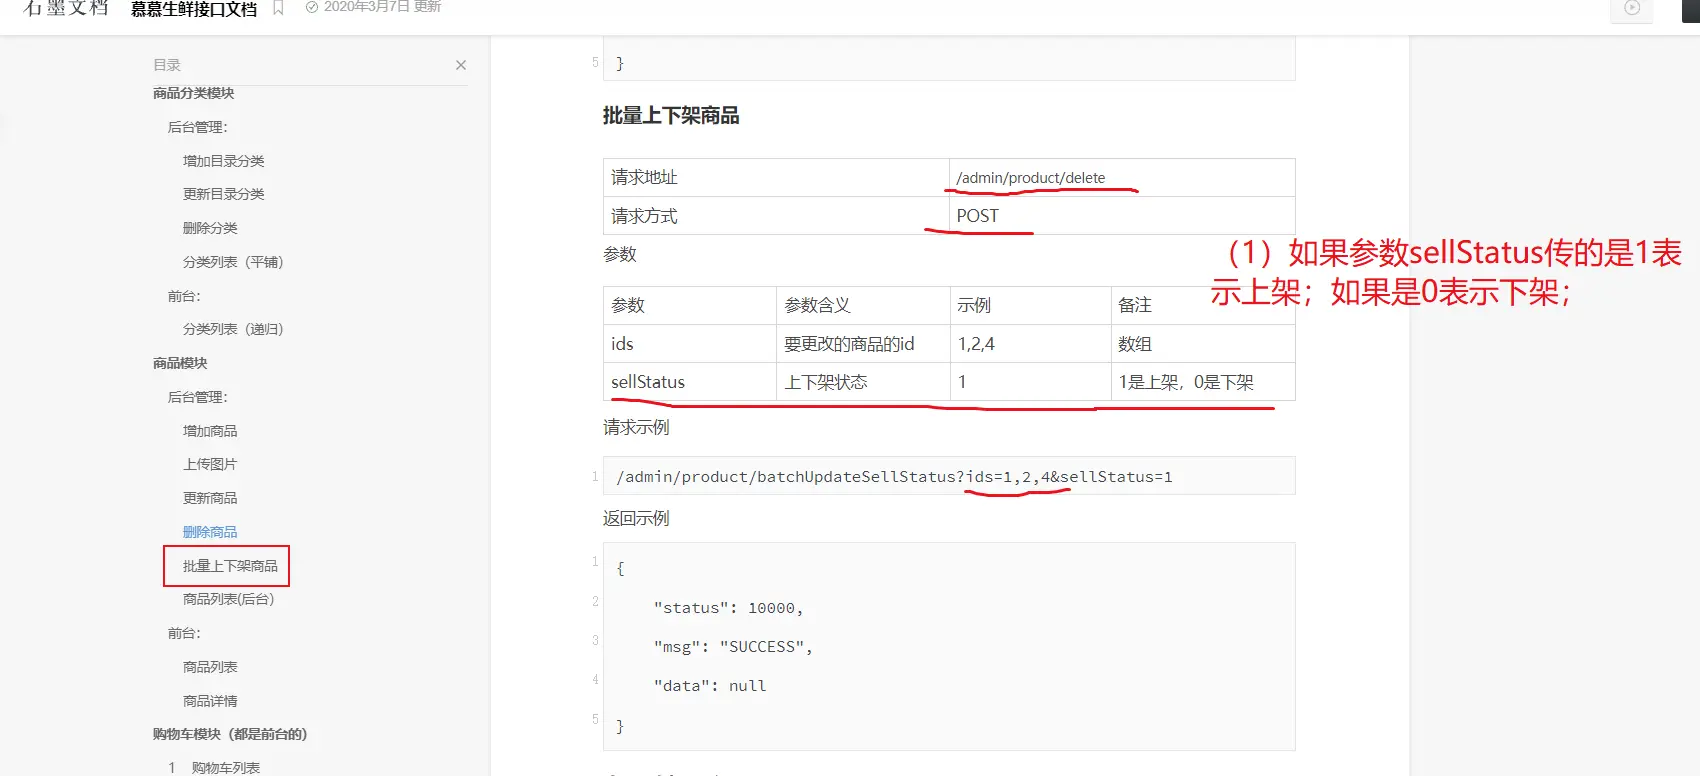Select 后台管理: under 商品分类模块 in outline
The width and height of the screenshot is (1700, 776).
pos(198,127)
